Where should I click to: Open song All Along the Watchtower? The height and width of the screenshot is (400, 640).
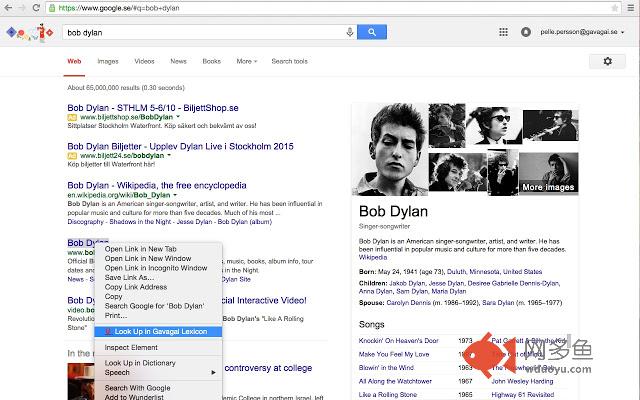pyautogui.click(x=395, y=381)
